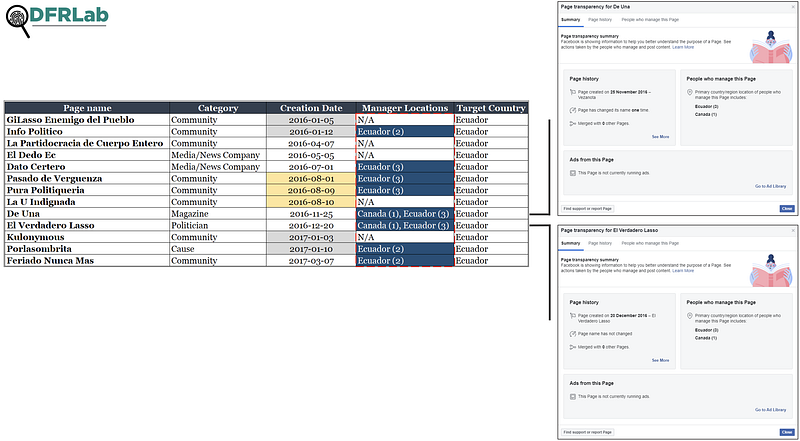Click the Creation Date column header
This screenshot has height=441, width=800.
311,108
